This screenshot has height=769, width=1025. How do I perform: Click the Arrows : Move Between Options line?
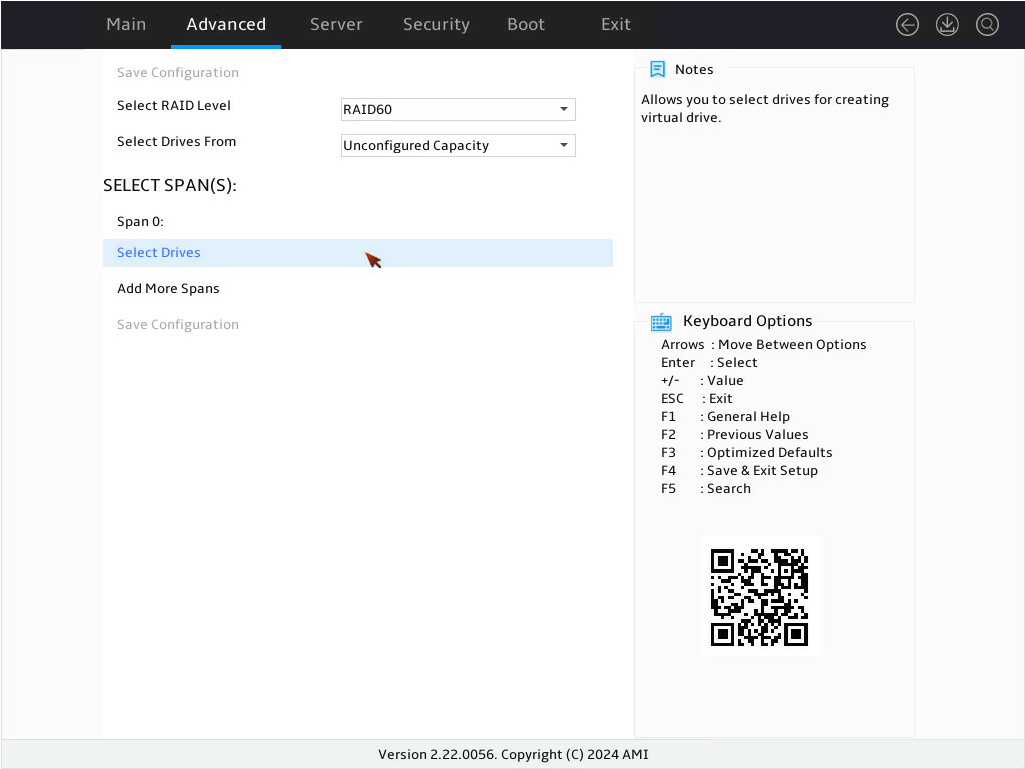tap(764, 345)
